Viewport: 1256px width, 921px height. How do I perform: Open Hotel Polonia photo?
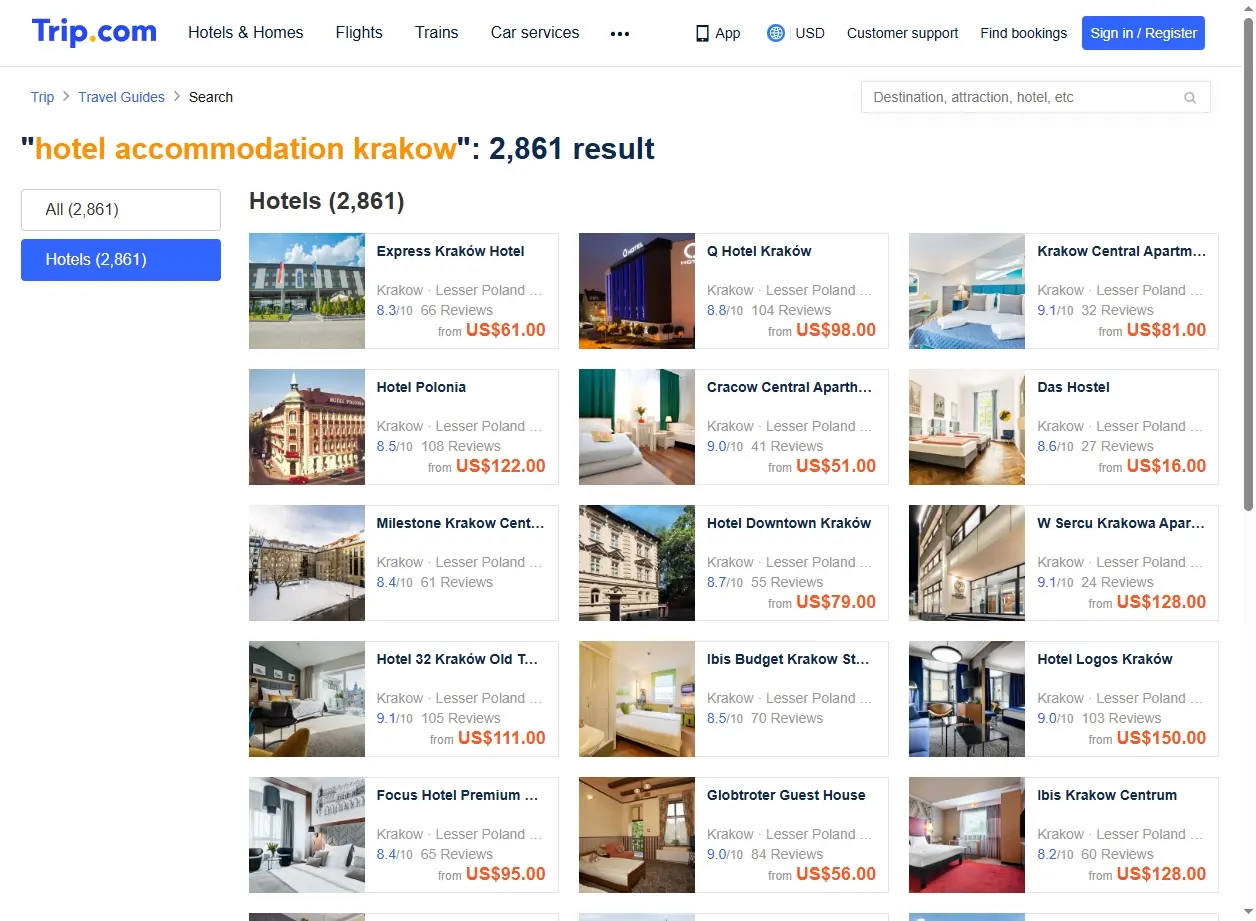point(307,427)
